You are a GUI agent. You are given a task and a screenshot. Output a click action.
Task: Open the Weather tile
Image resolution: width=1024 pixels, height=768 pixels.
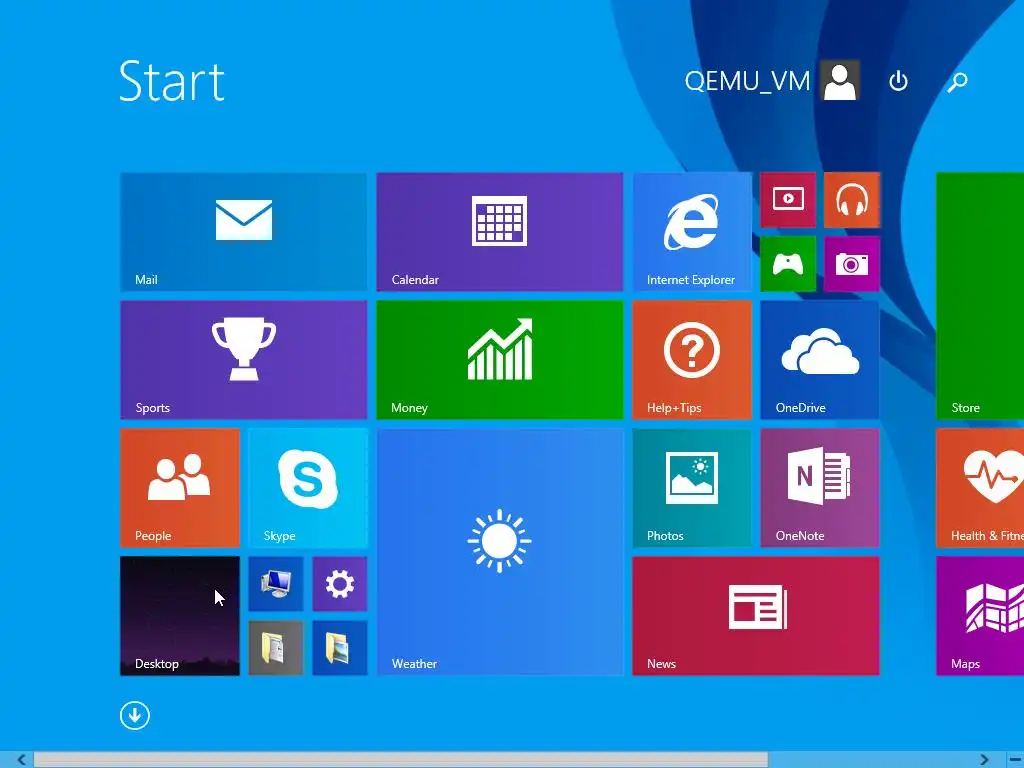(500, 552)
